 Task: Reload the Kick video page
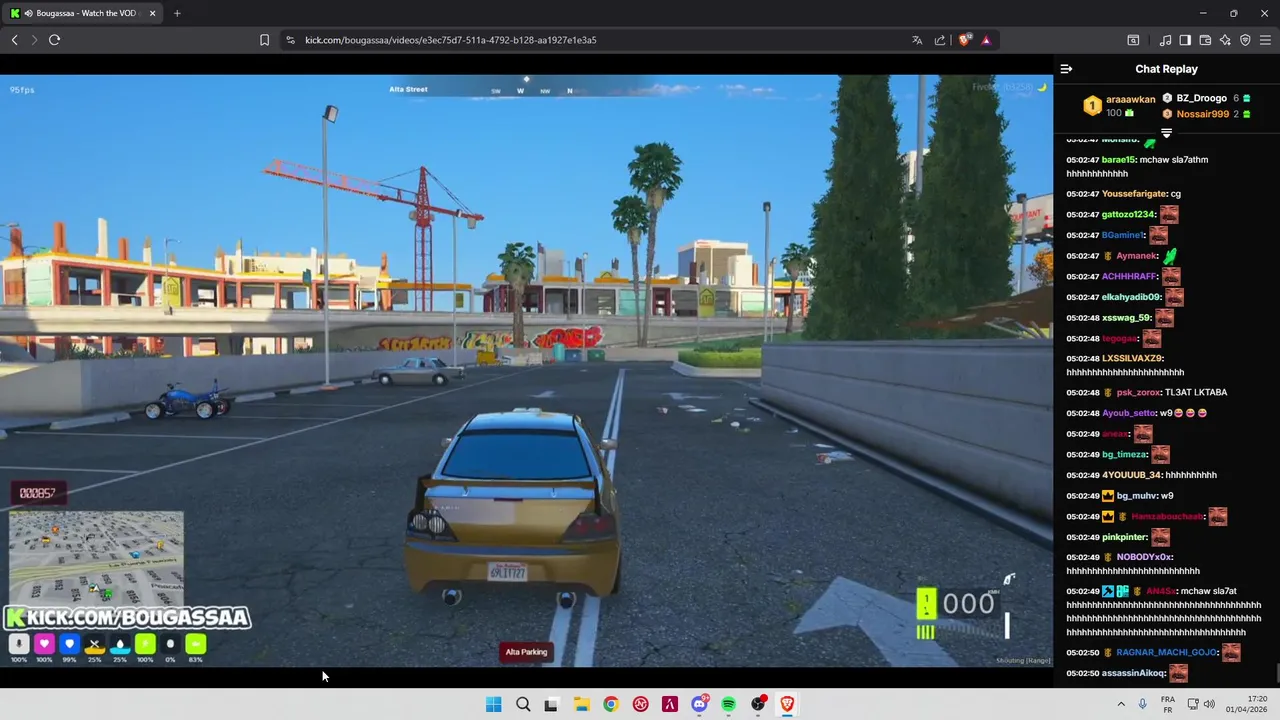[x=54, y=40]
